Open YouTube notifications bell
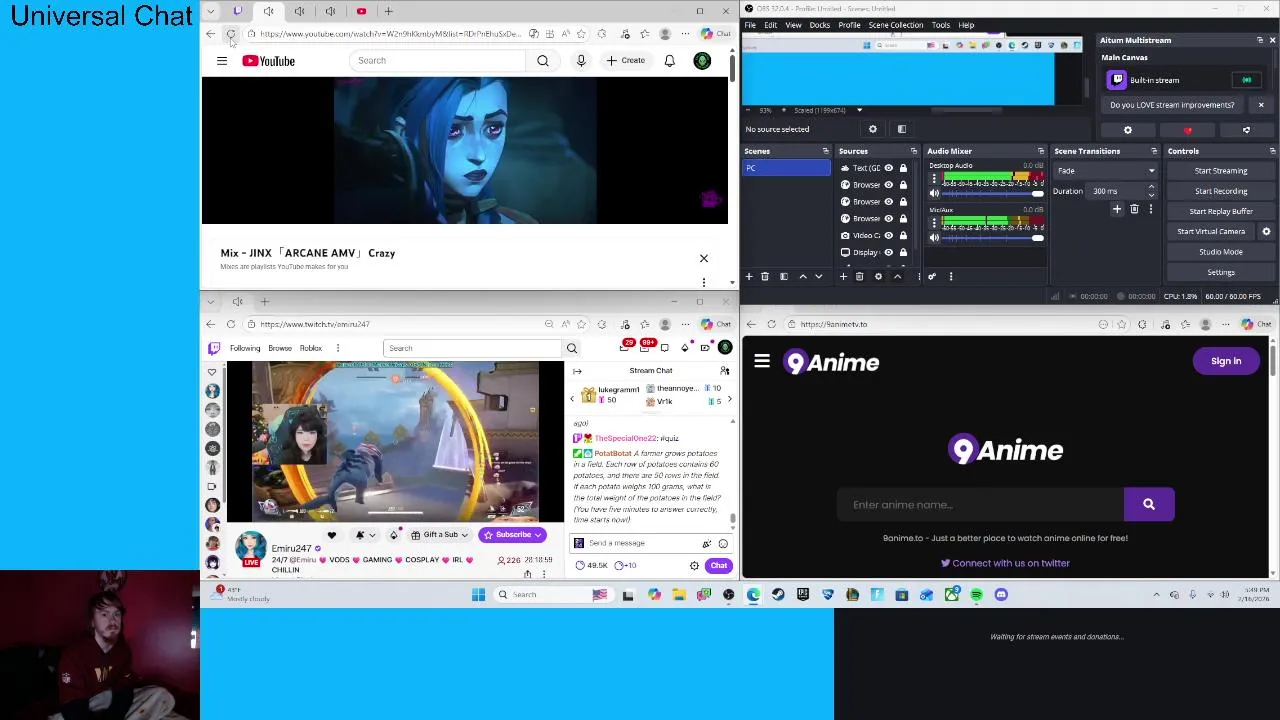 pos(670,61)
